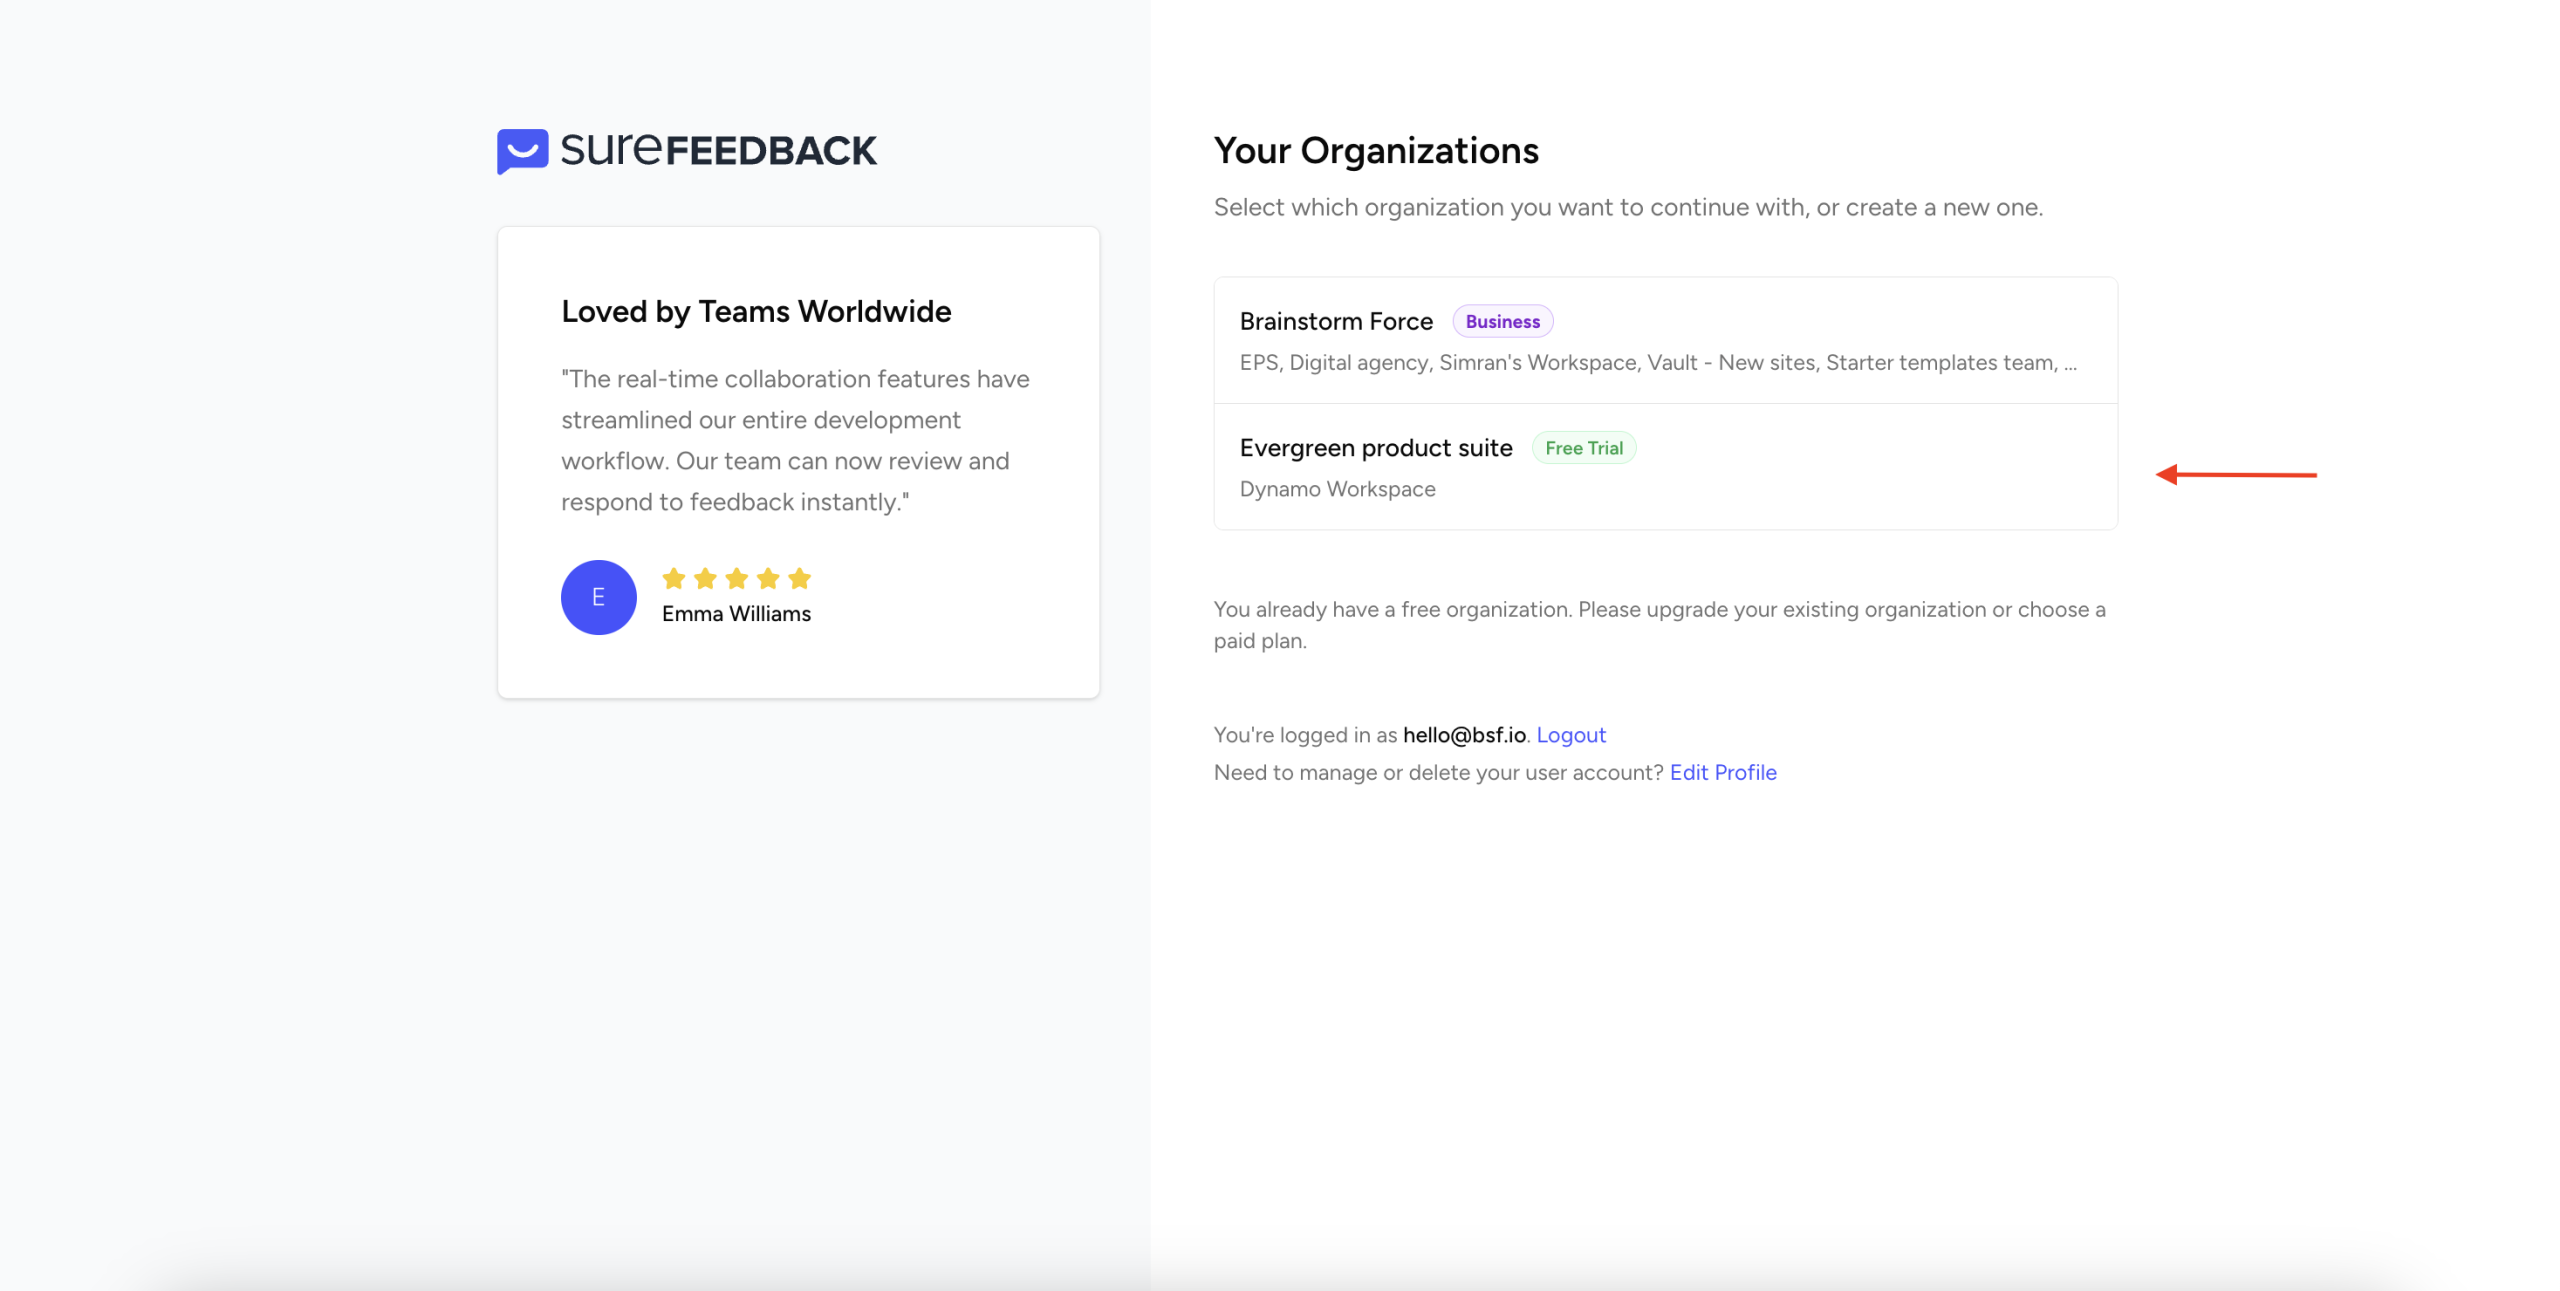
Task: Click the purple Business plan badge
Action: [1502, 321]
